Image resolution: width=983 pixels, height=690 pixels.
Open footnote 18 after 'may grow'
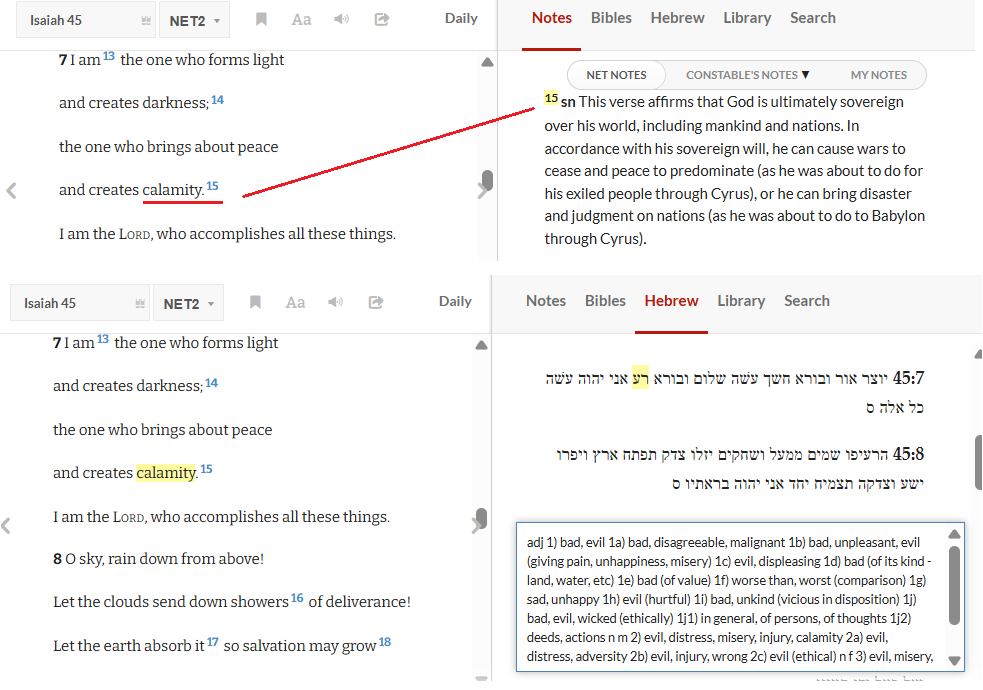[385, 642]
